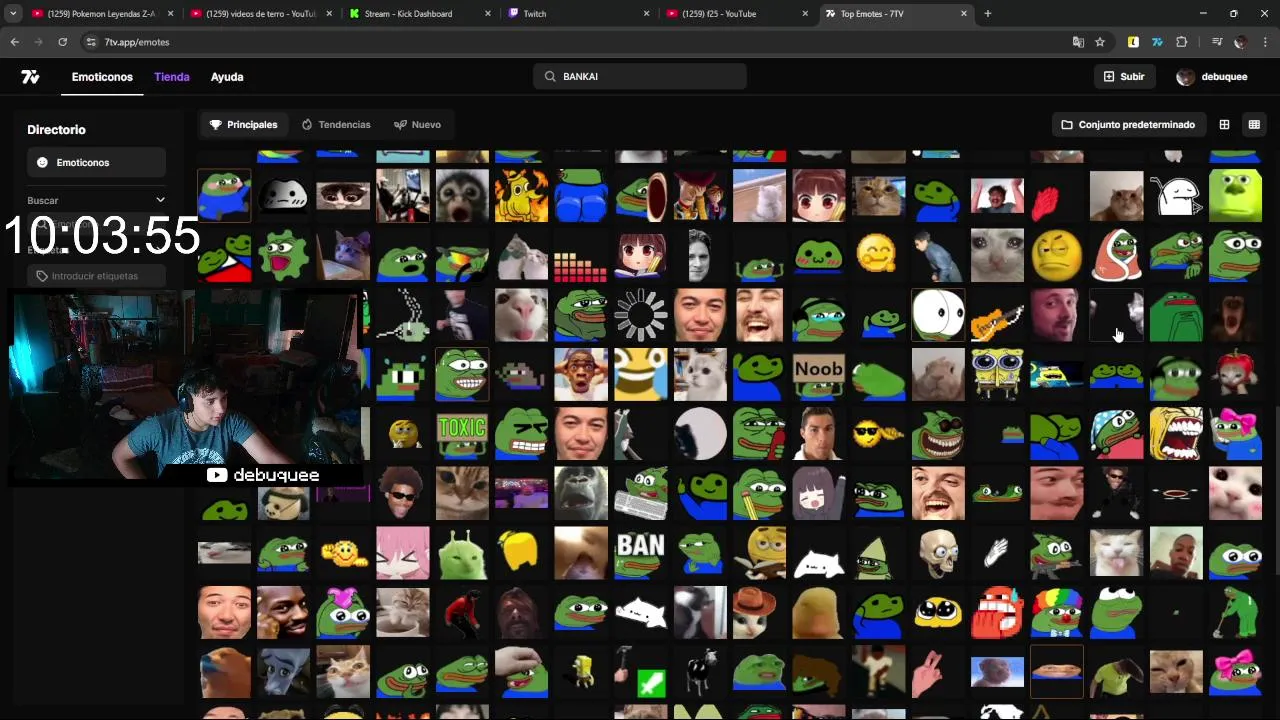The width and height of the screenshot is (1280, 720).
Task: Open the Chrome profile avatar
Action: click(1241, 42)
